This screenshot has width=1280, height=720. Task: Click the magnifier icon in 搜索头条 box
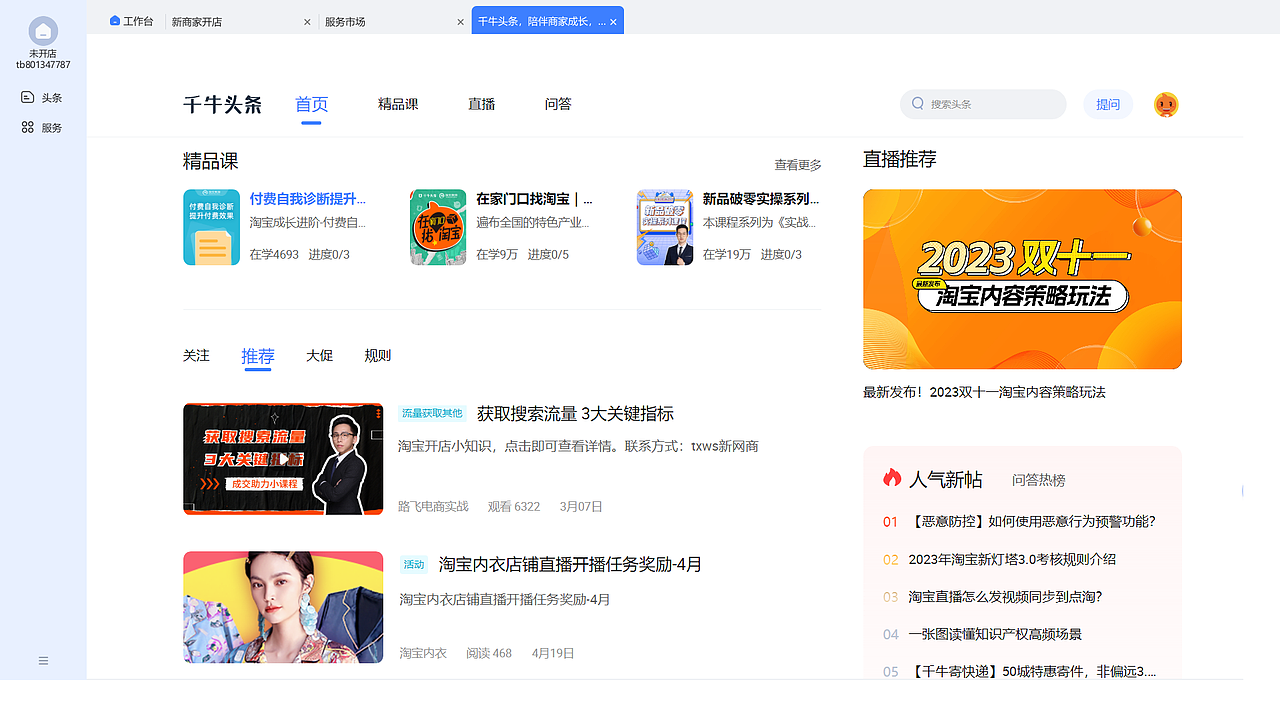917,104
